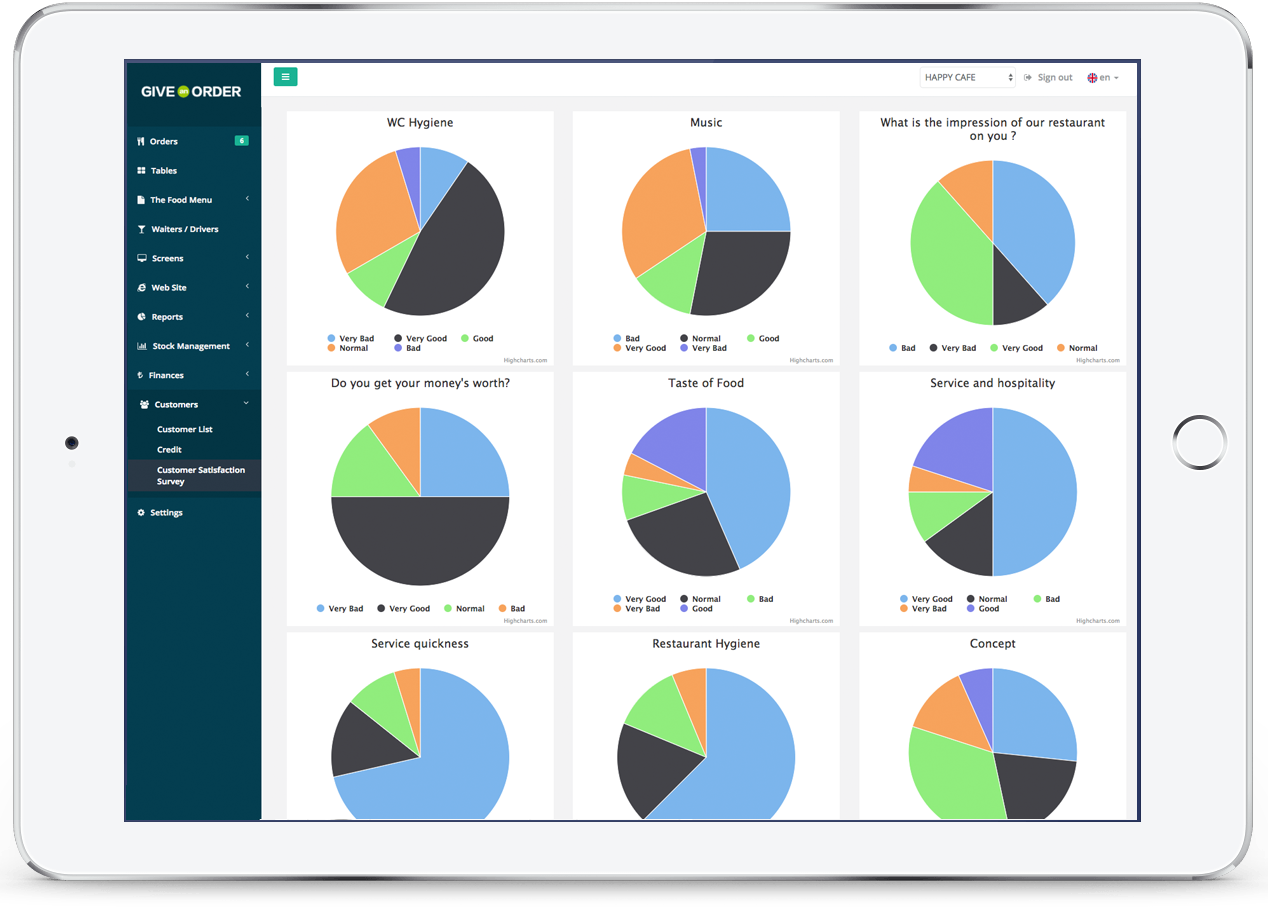The width and height of the screenshot is (1268, 922).
Task: Toggle the Very Bad legend in WC Hygiene
Action: pyautogui.click(x=350, y=339)
